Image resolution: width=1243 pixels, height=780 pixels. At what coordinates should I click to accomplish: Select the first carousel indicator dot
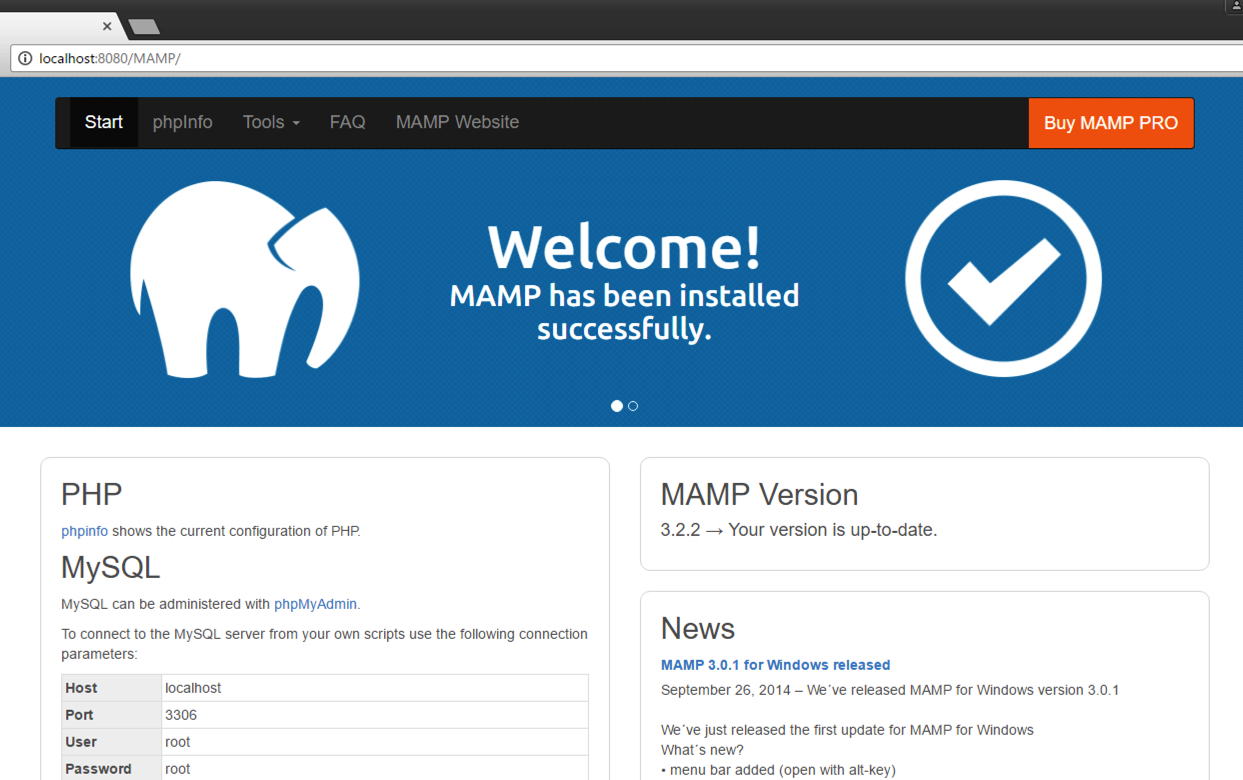pyautogui.click(x=616, y=406)
